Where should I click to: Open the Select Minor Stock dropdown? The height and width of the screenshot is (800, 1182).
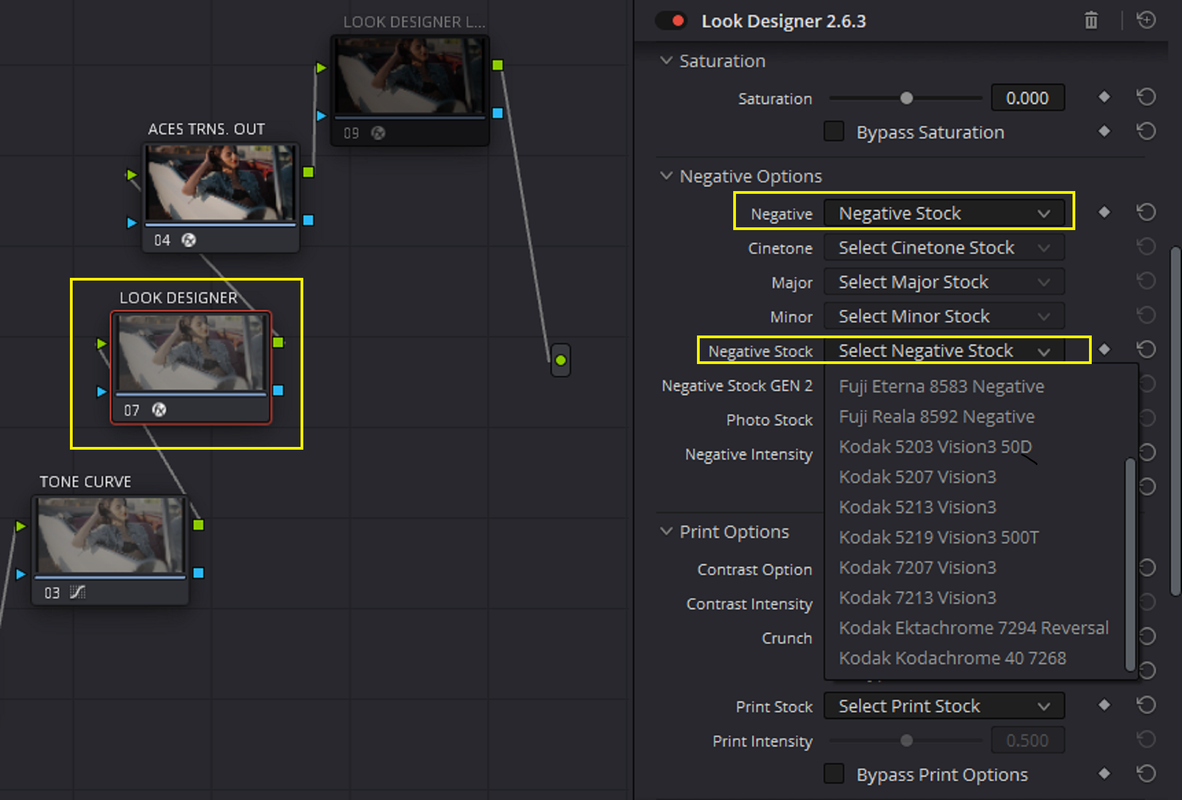click(944, 316)
